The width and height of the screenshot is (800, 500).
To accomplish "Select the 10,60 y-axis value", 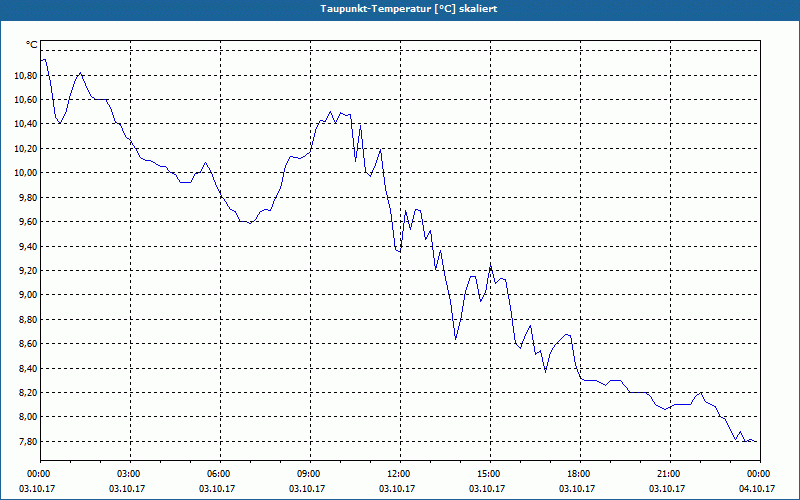I will (24, 99).
